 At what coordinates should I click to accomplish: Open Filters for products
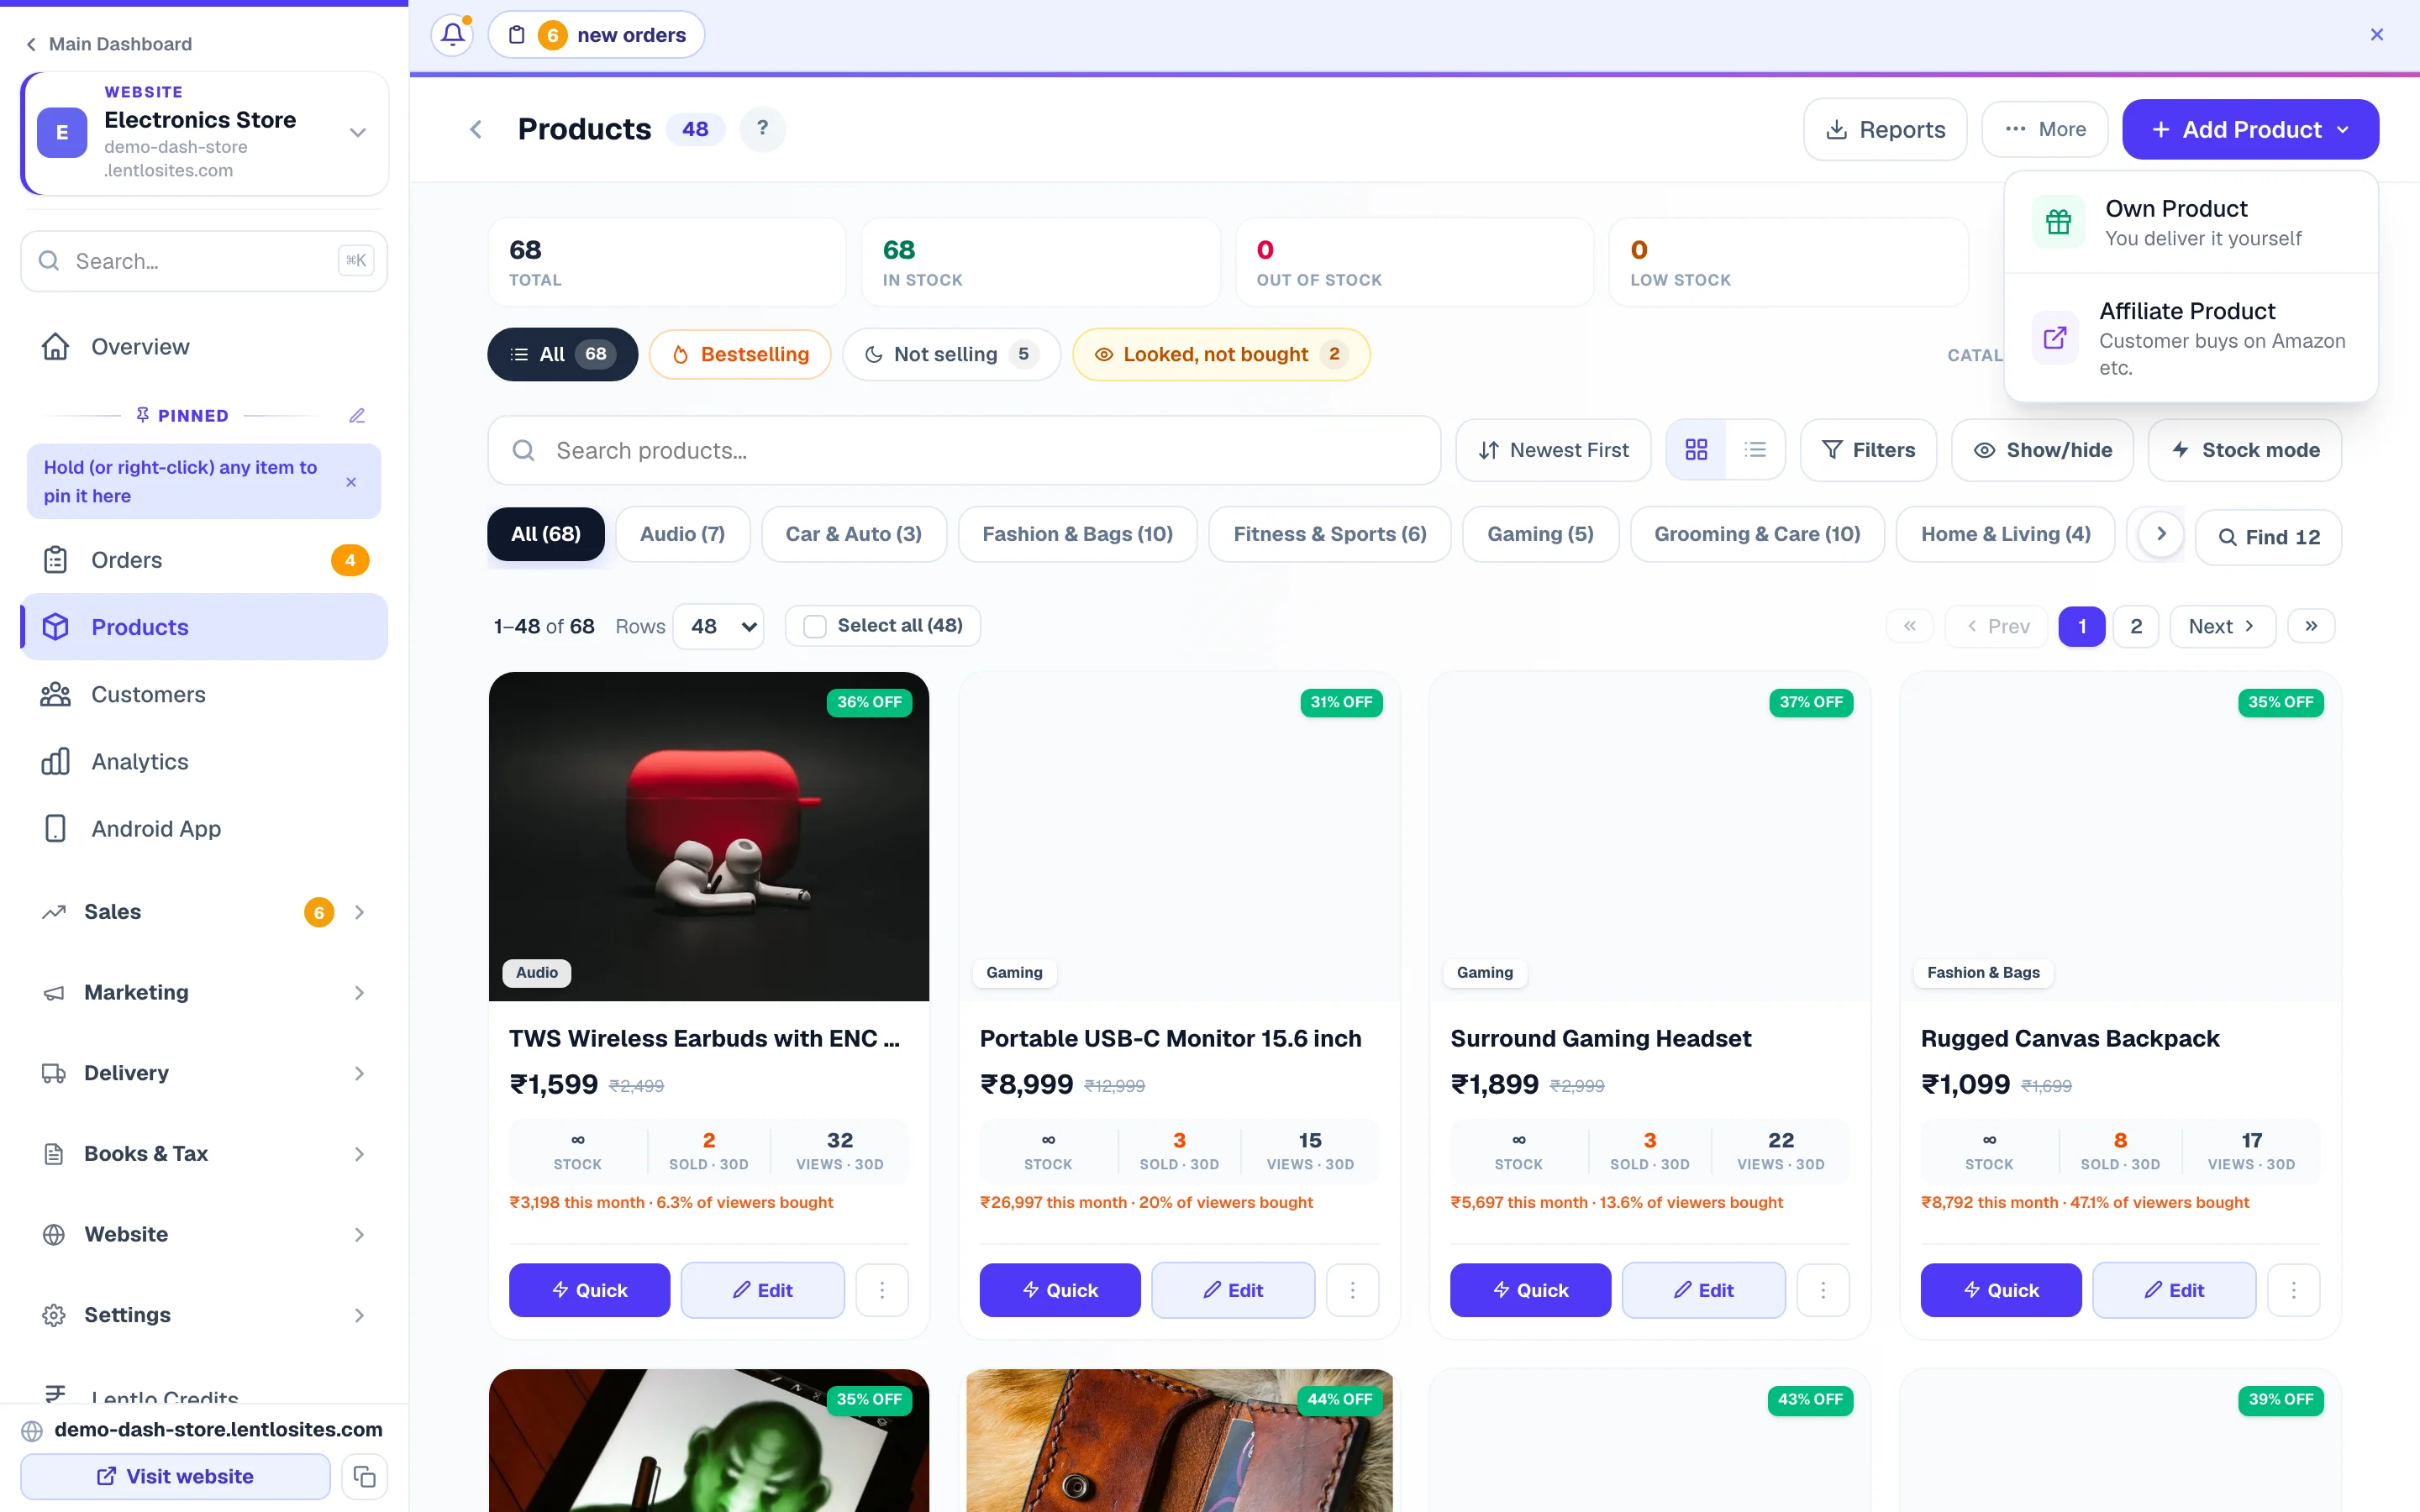click(x=1868, y=450)
